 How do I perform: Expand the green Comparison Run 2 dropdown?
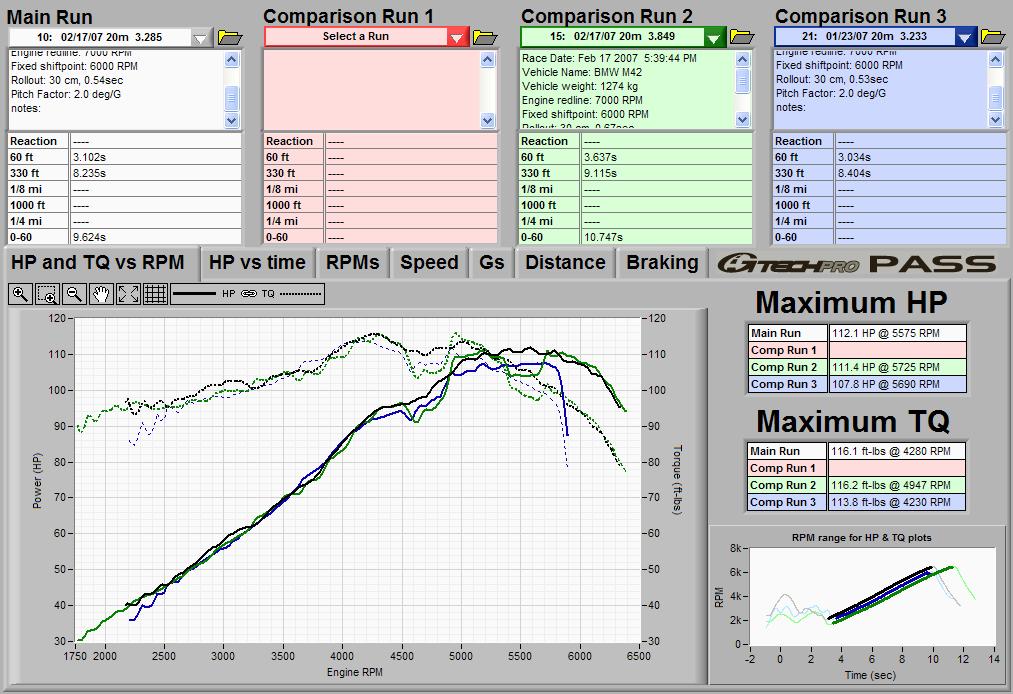coord(714,38)
